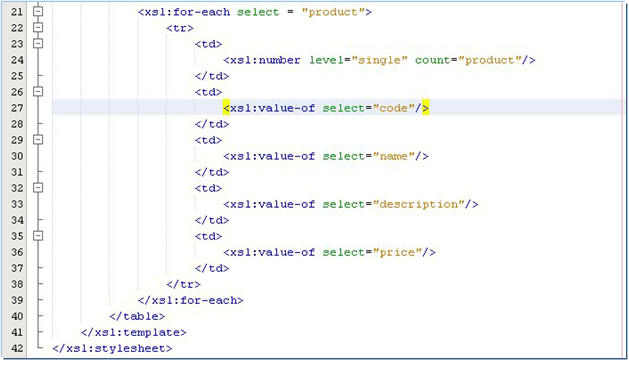Click the level="single" attribute

pyautogui.click(x=358, y=60)
